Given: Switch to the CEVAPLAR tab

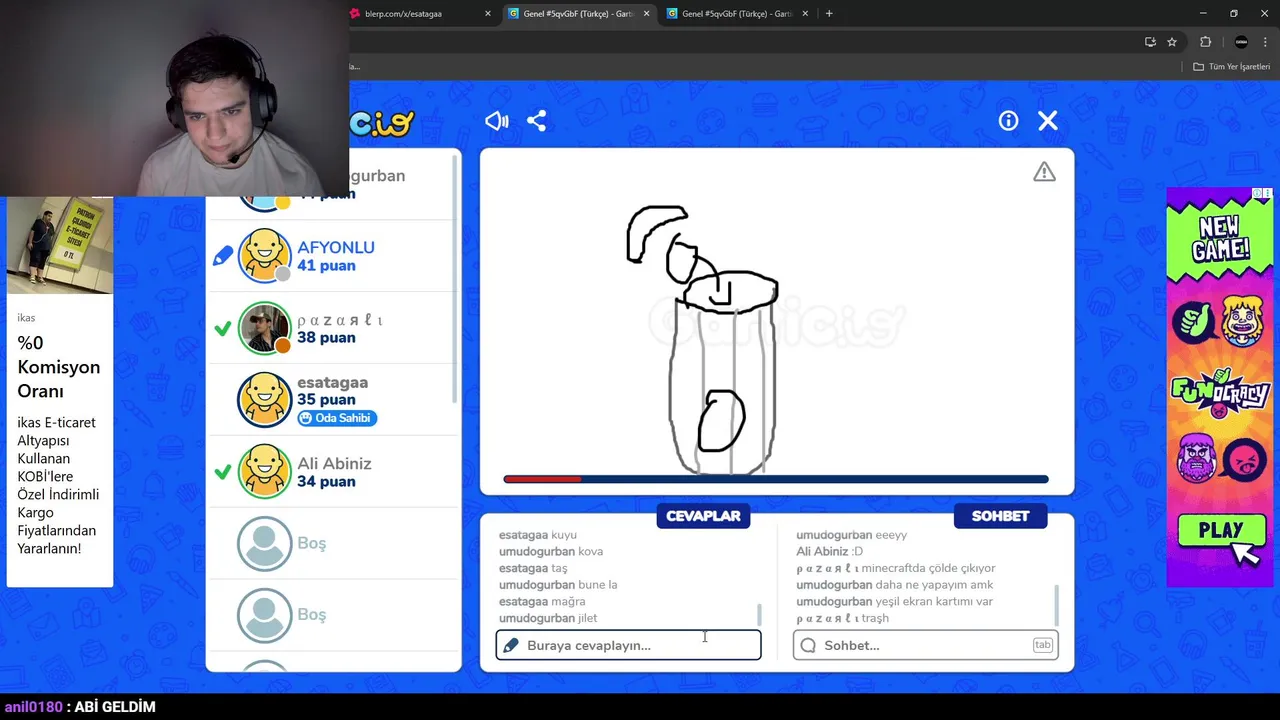Looking at the screenshot, I should click(703, 516).
